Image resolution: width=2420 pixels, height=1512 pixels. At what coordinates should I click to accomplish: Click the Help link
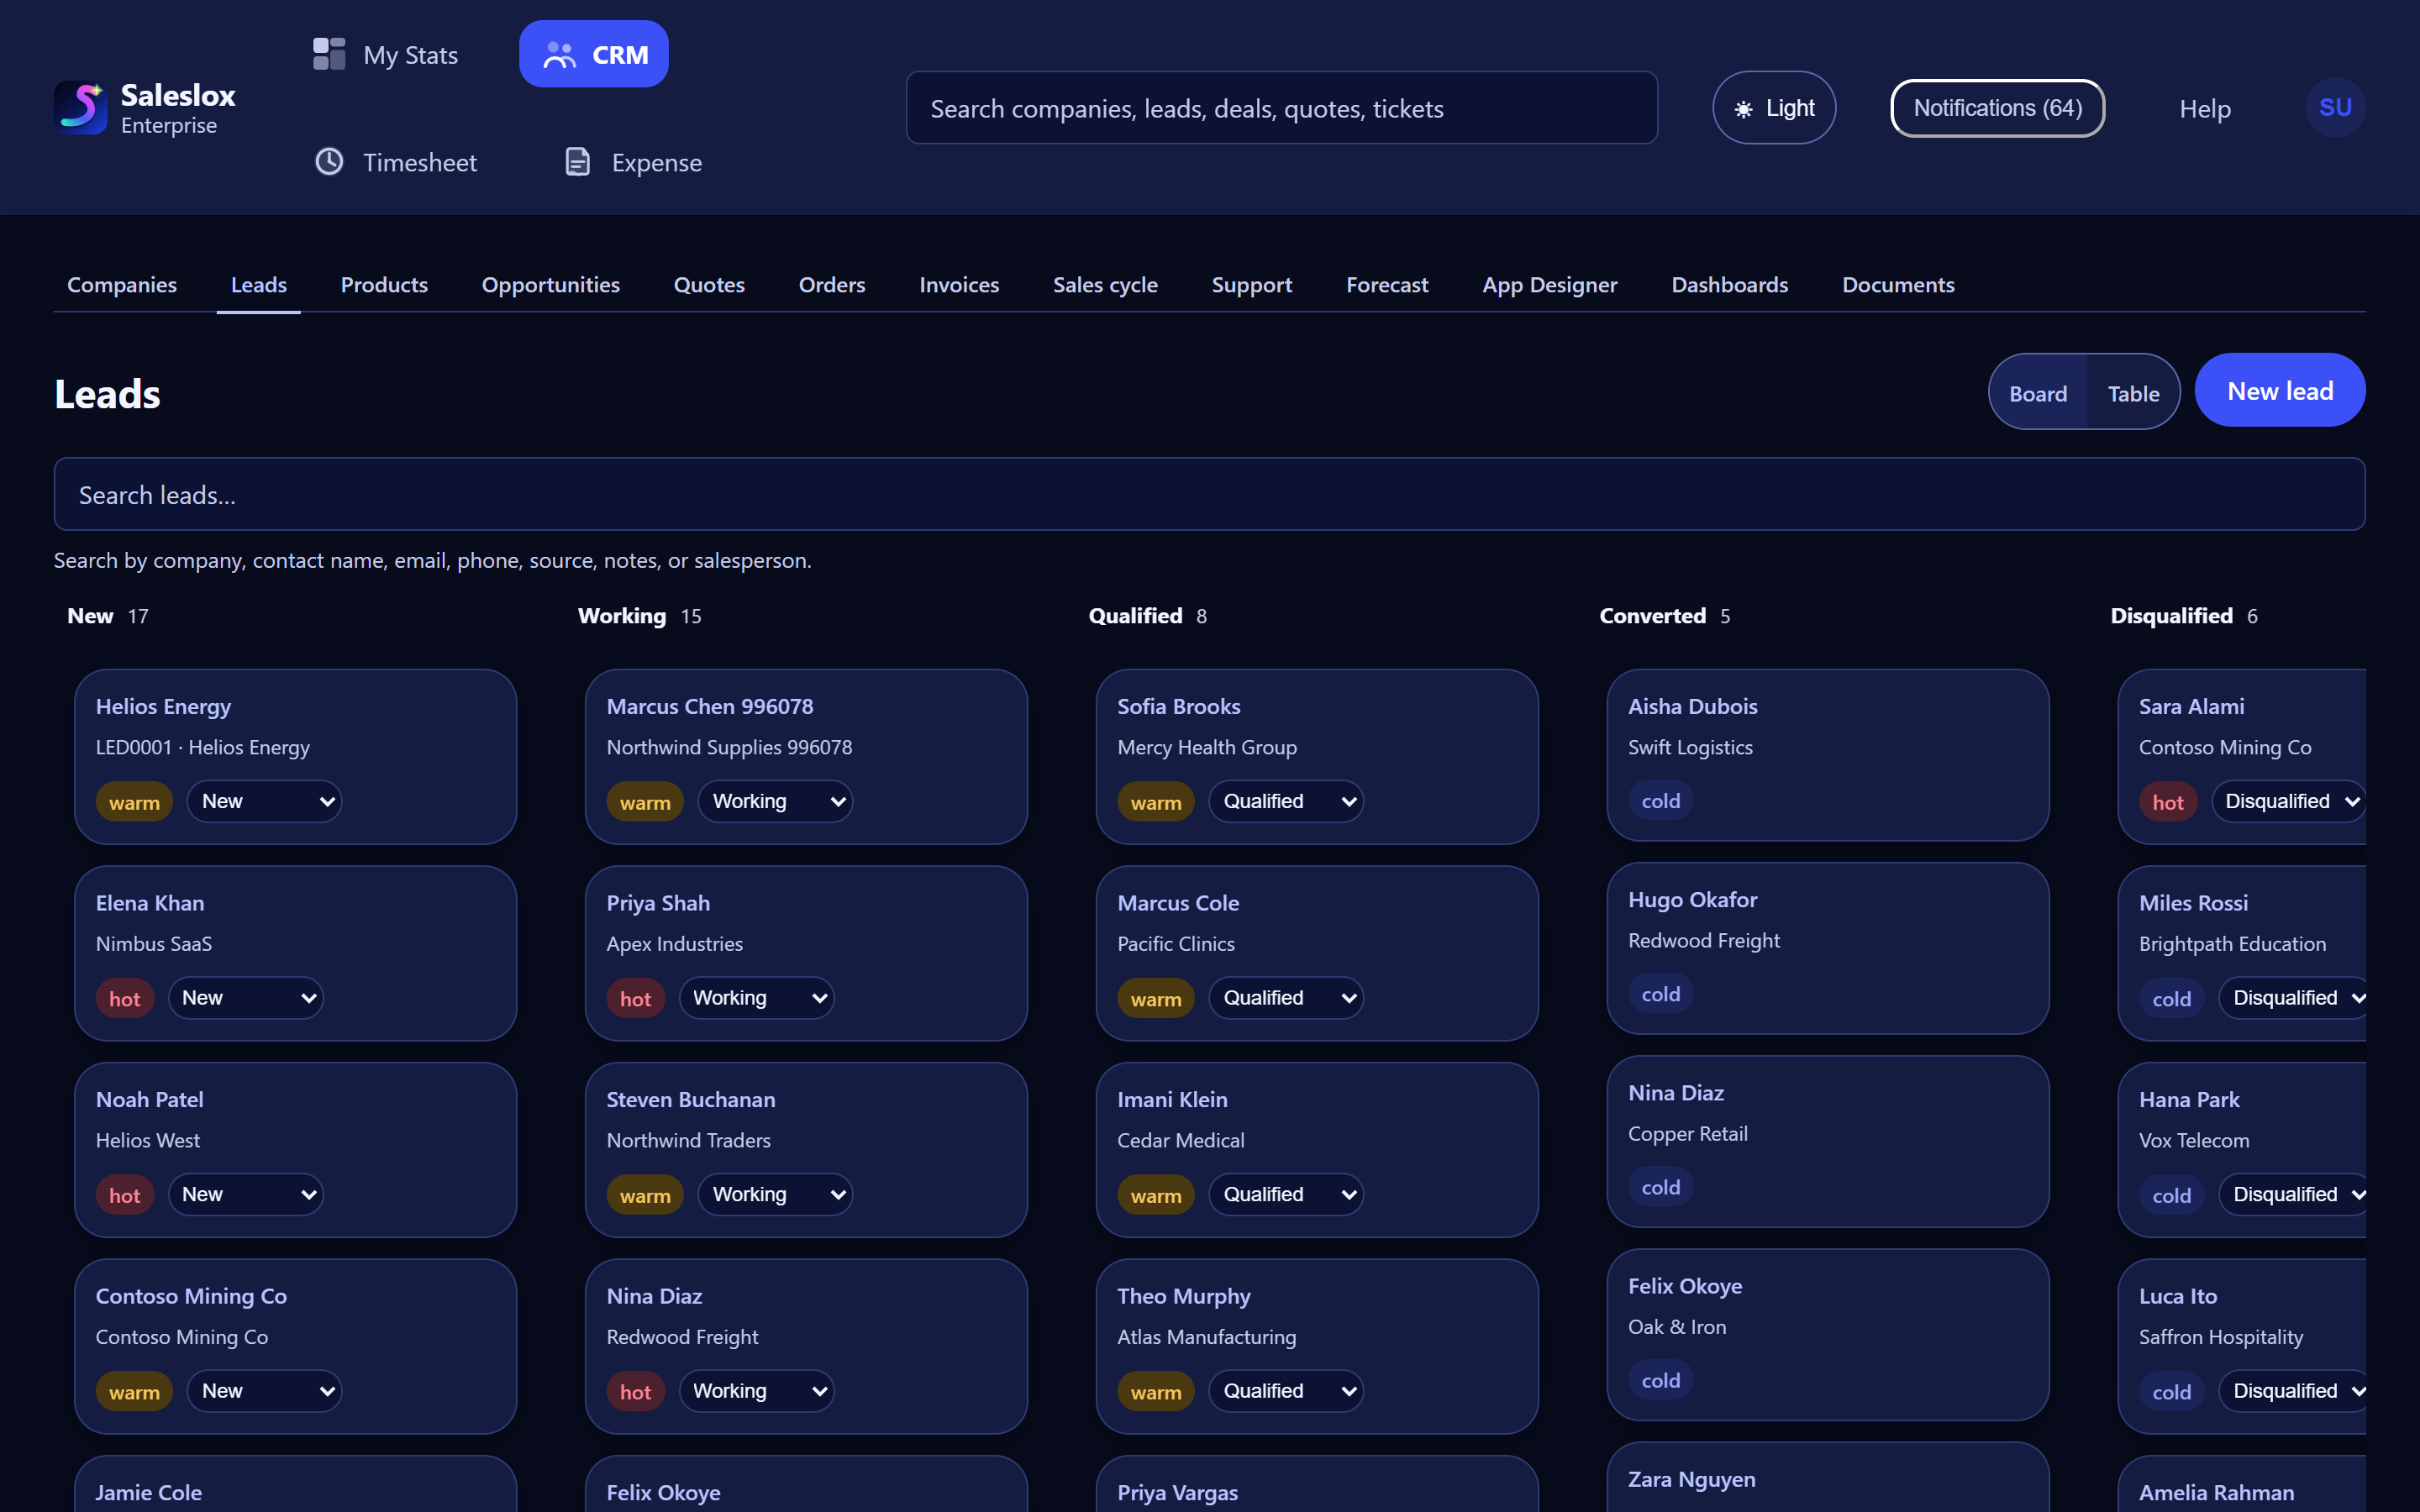[2205, 108]
